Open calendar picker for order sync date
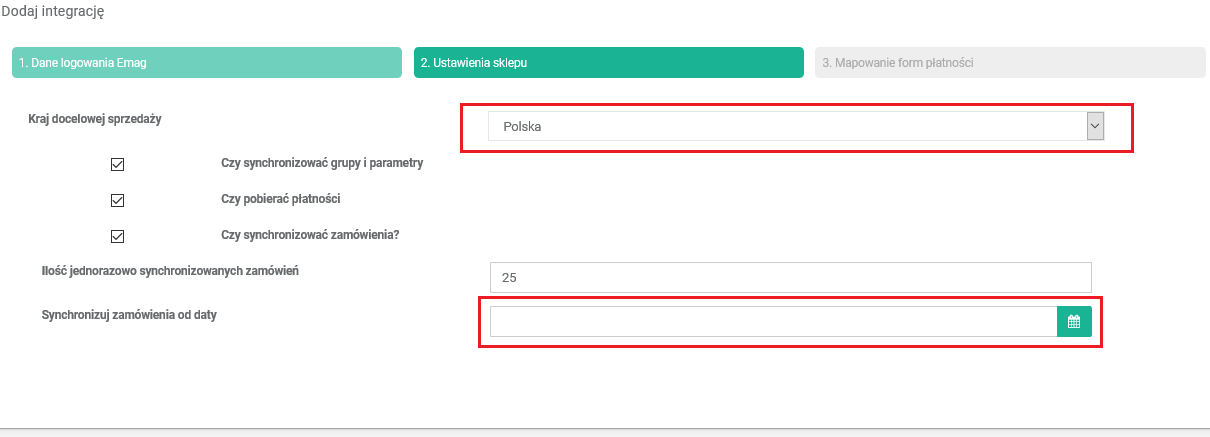The height and width of the screenshot is (437, 1210). coord(1074,322)
